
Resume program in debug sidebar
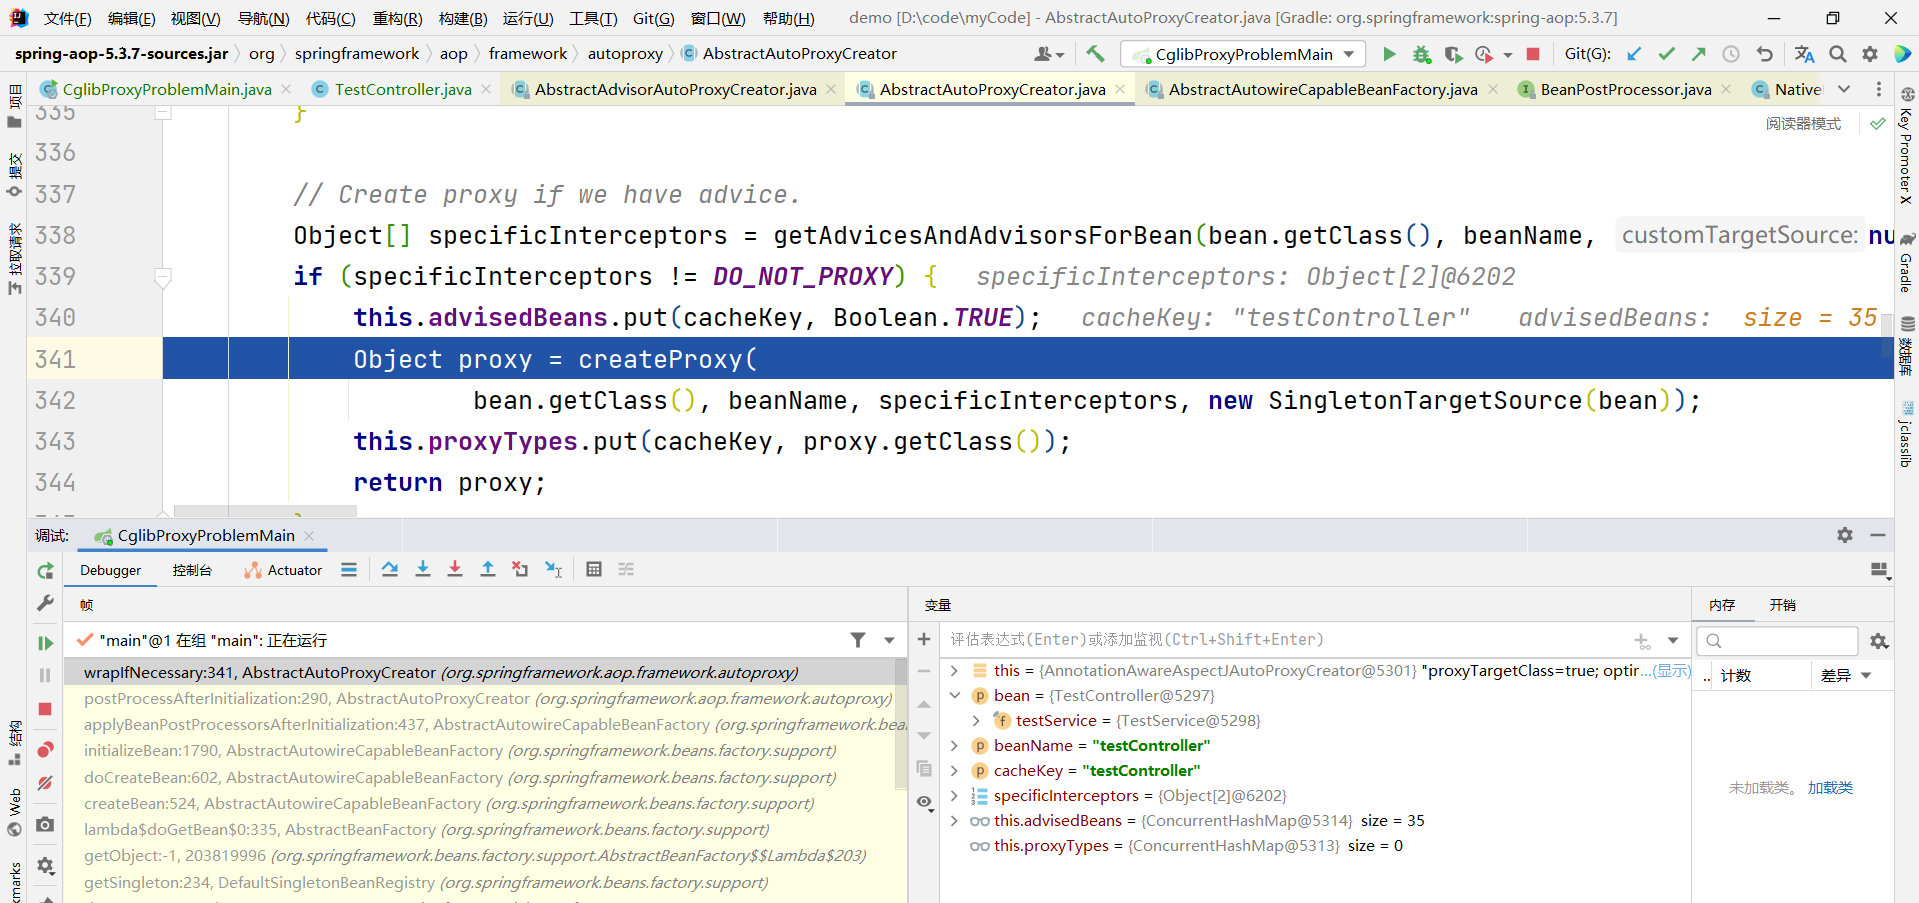click(45, 643)
